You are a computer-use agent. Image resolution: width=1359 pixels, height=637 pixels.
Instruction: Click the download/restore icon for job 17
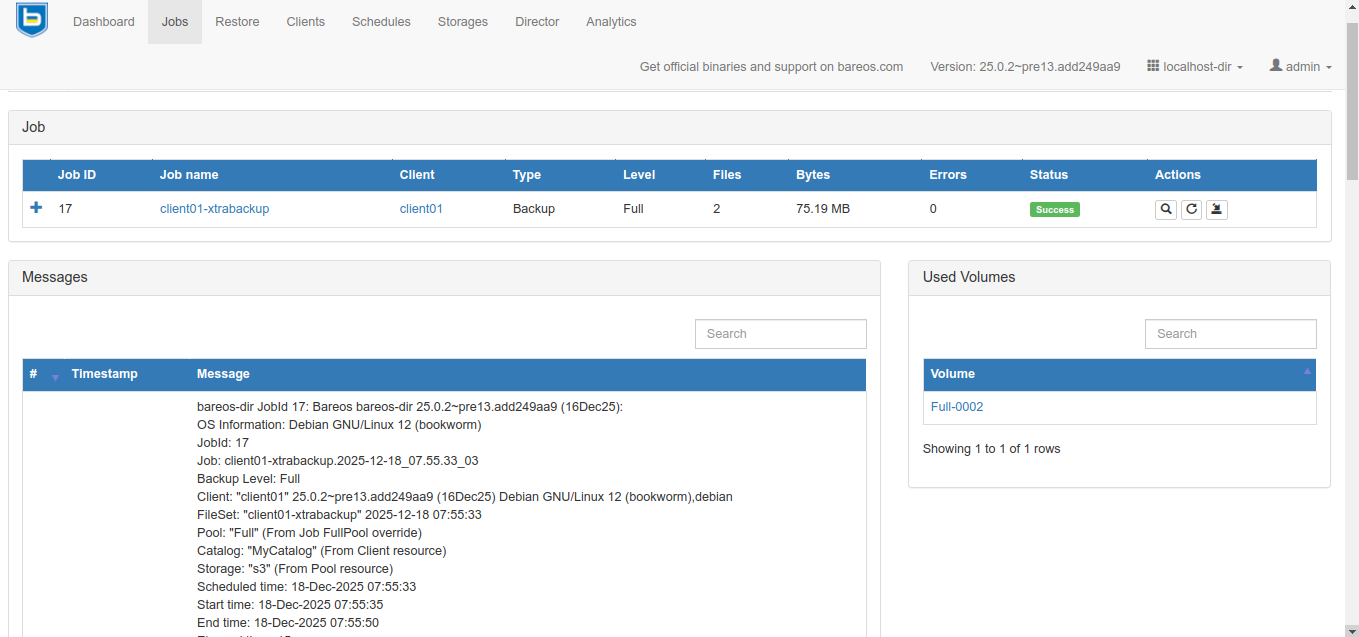1216,209
